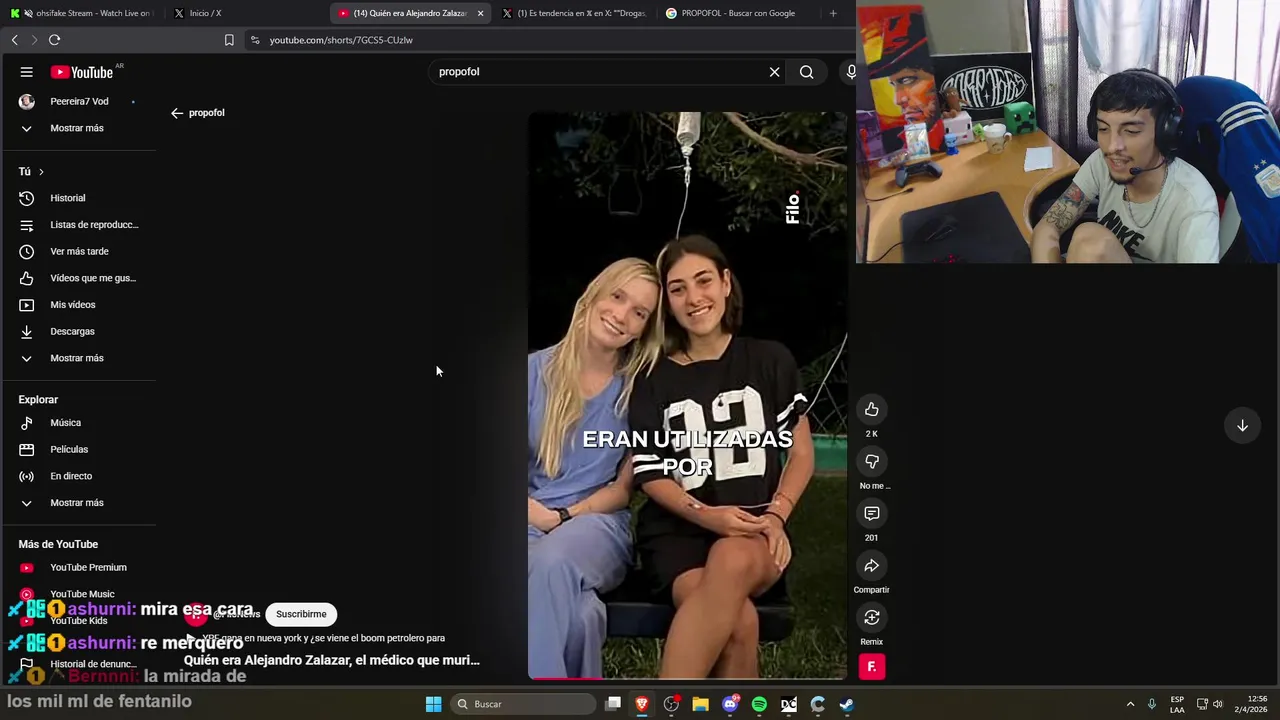Click the magnifier search button
The height and width of the screenshot is (720, 1280).
click(806, 72)
